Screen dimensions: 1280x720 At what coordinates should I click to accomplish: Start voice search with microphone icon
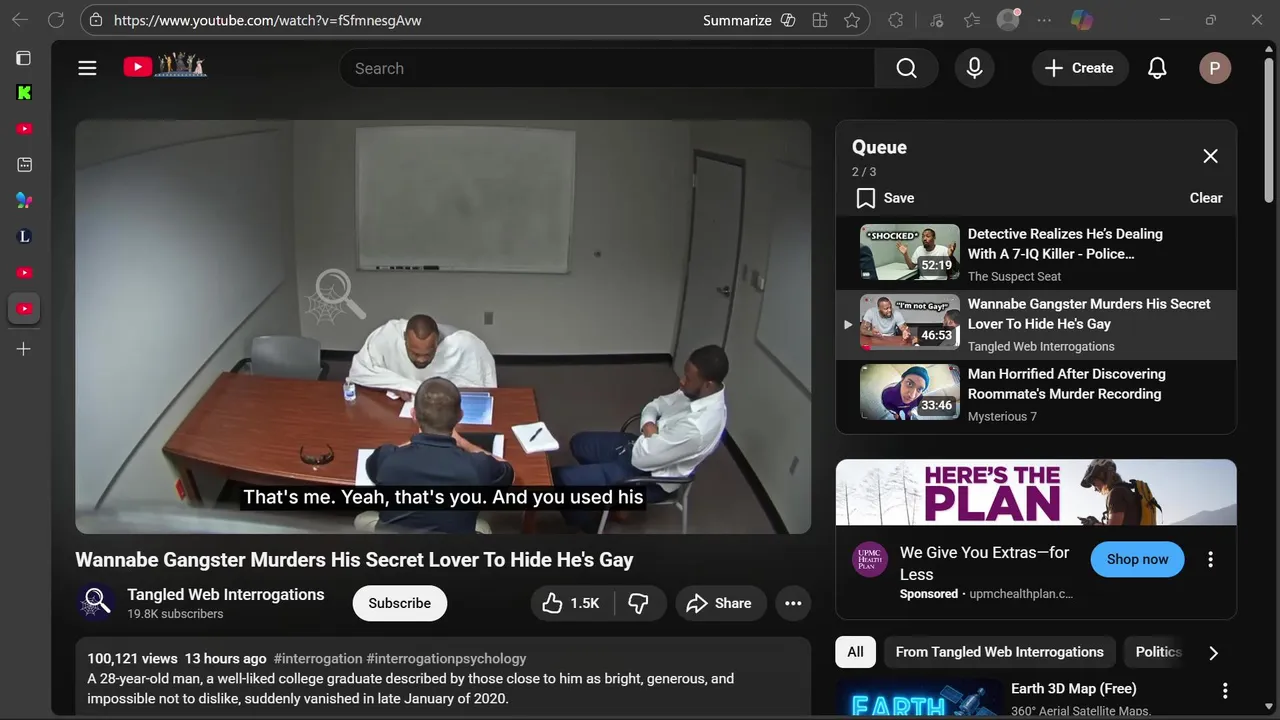pos(974,68)
